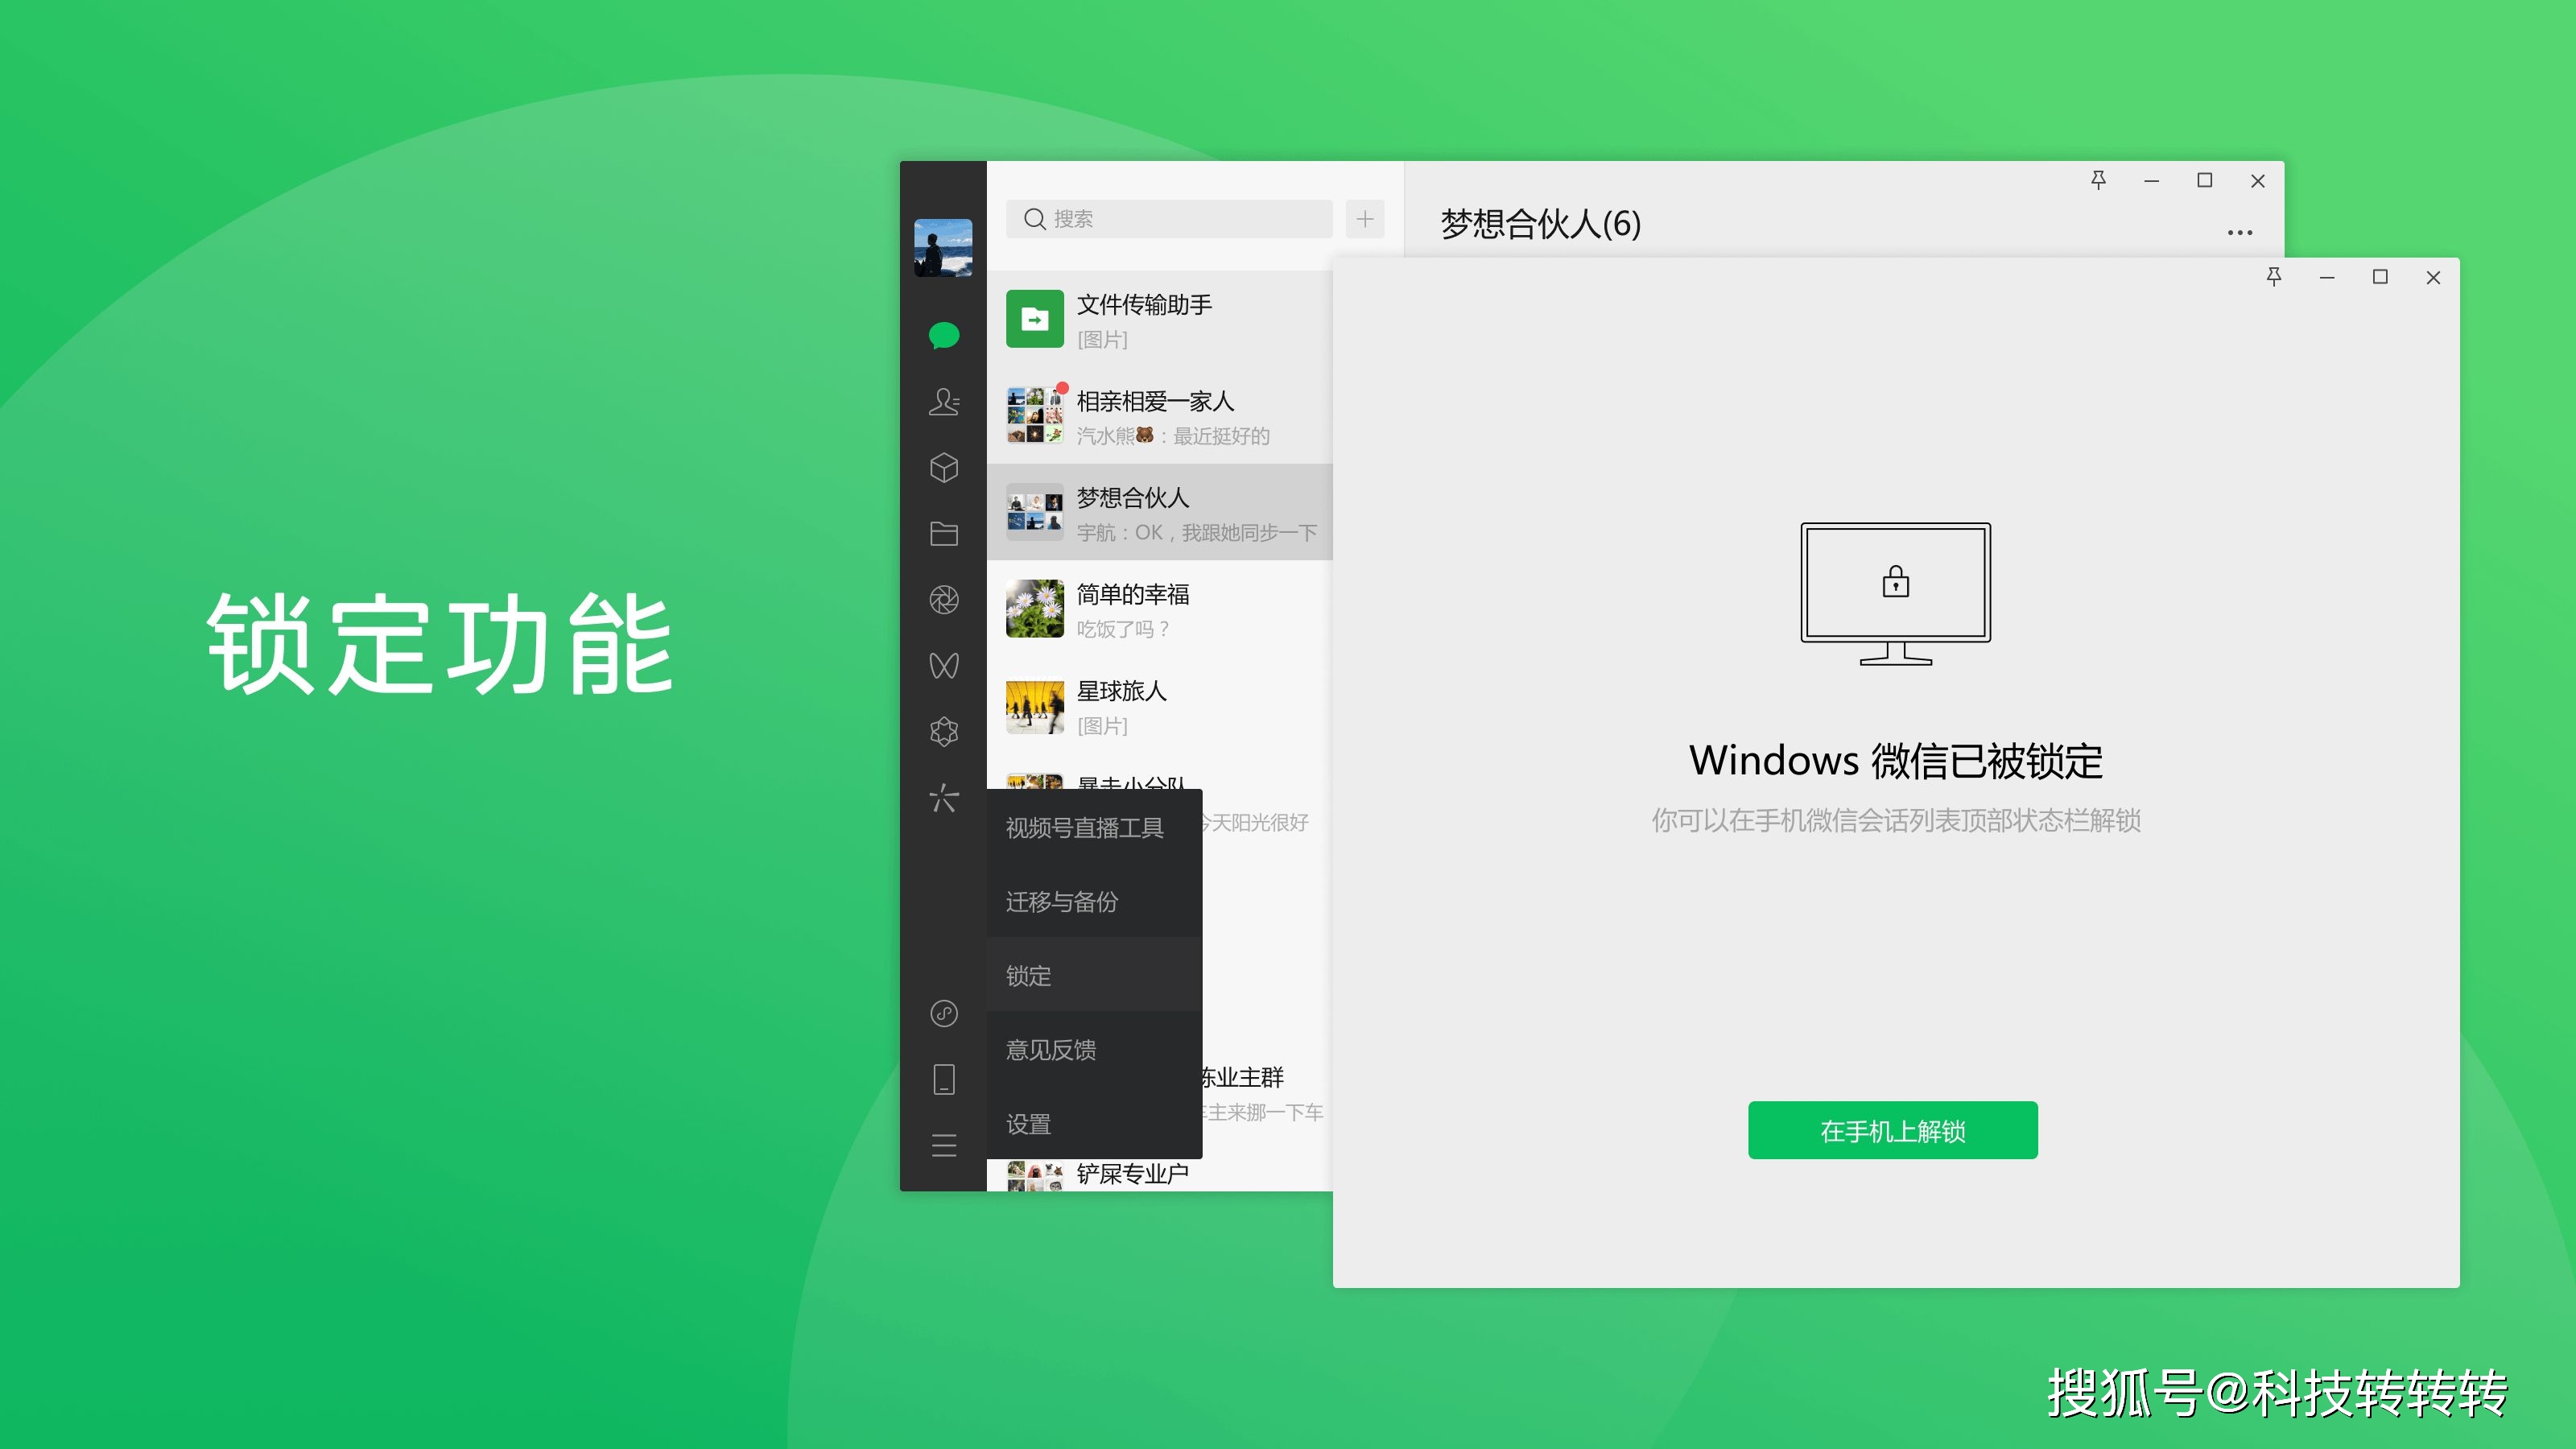Minimize the locked WeChat window
Screen dimensions: 2576x1449
point(2326,277)
